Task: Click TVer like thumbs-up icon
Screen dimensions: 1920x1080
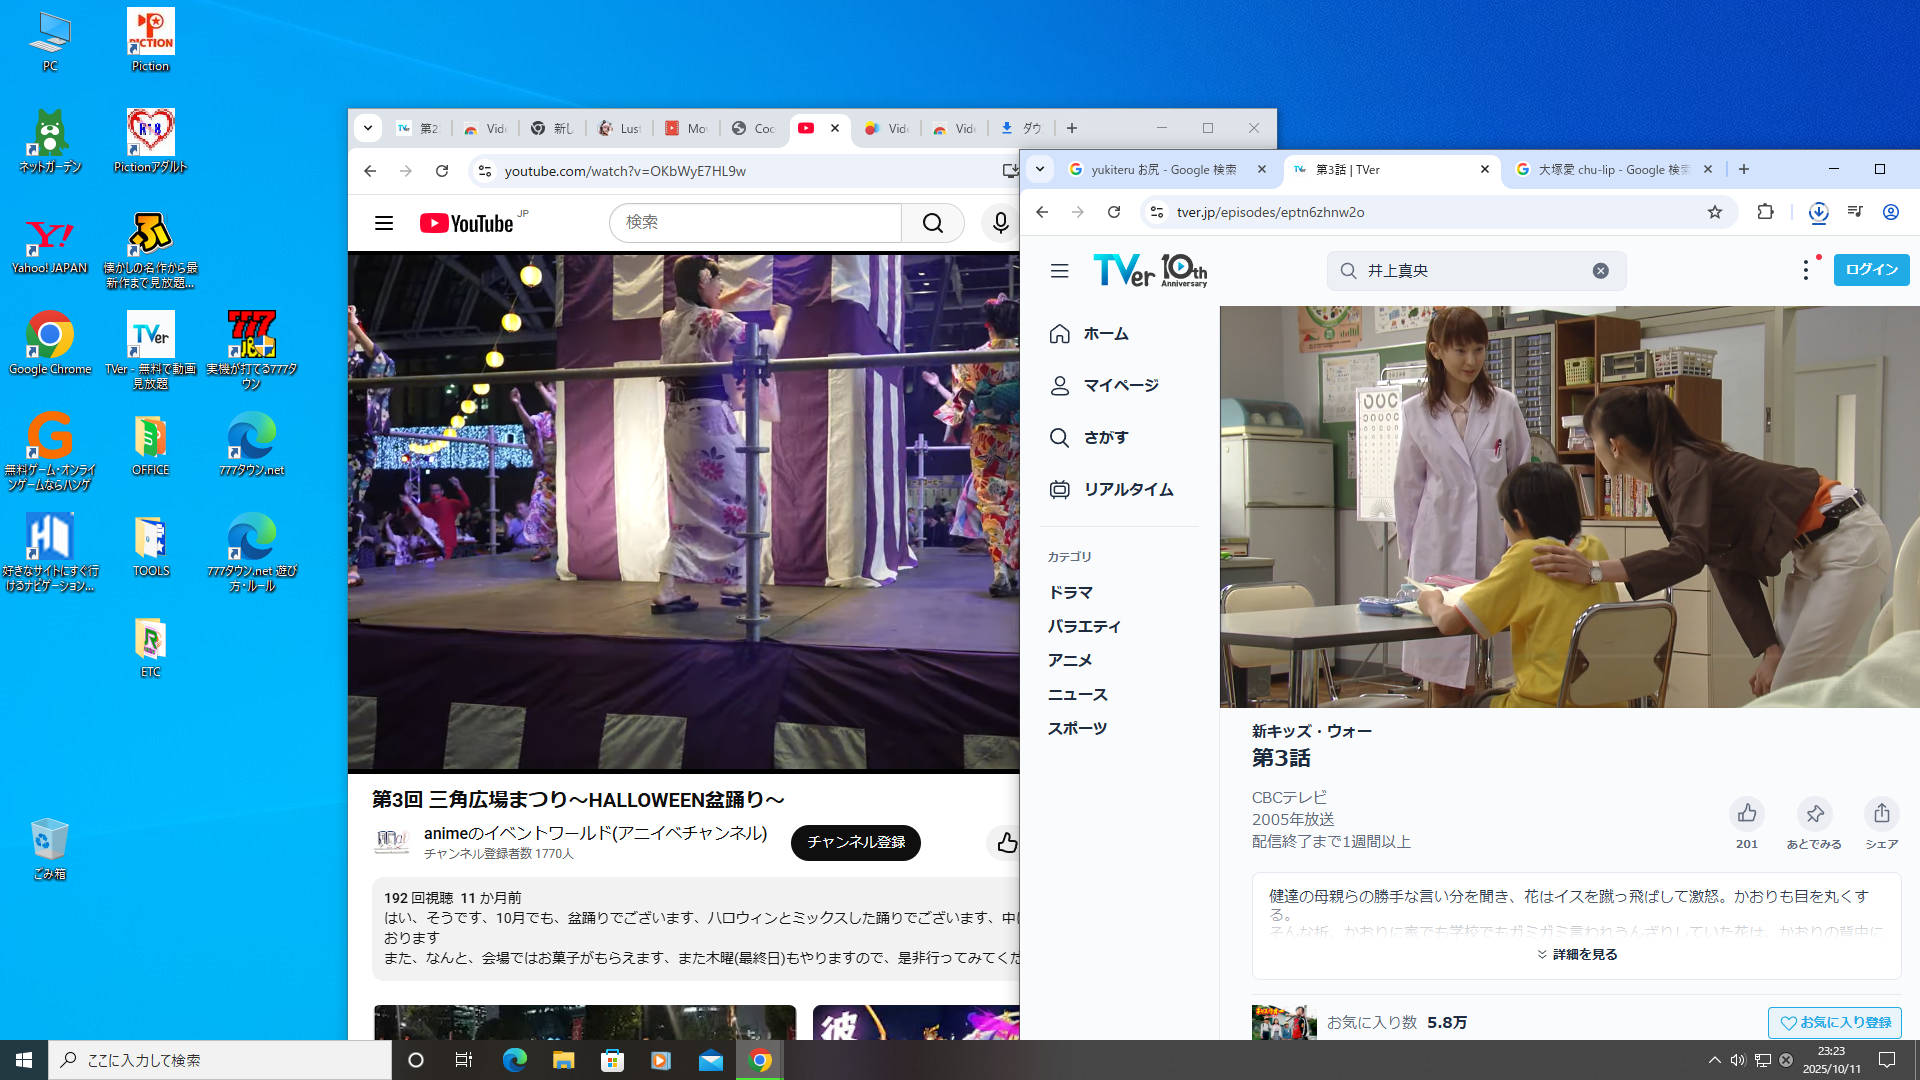Action: pyautogui.click(x=1746, y=814)
